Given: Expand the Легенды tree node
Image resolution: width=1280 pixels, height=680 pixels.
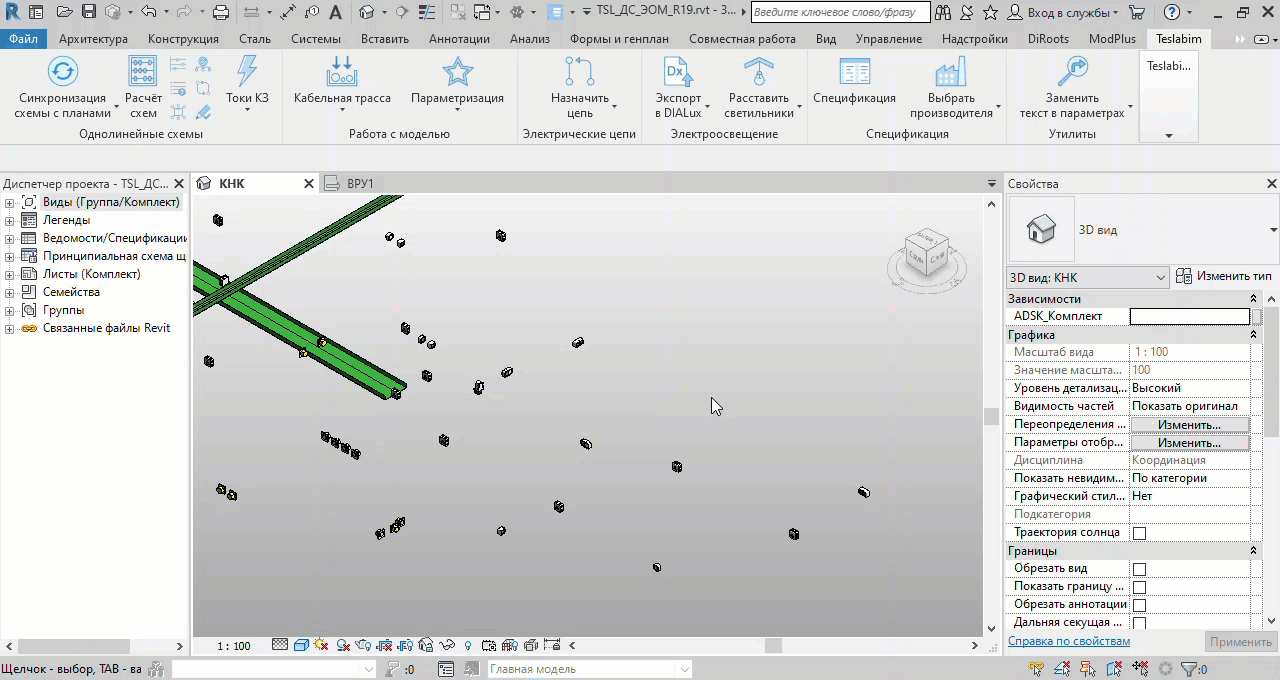Looking at the screenshot, I should 9,220.
